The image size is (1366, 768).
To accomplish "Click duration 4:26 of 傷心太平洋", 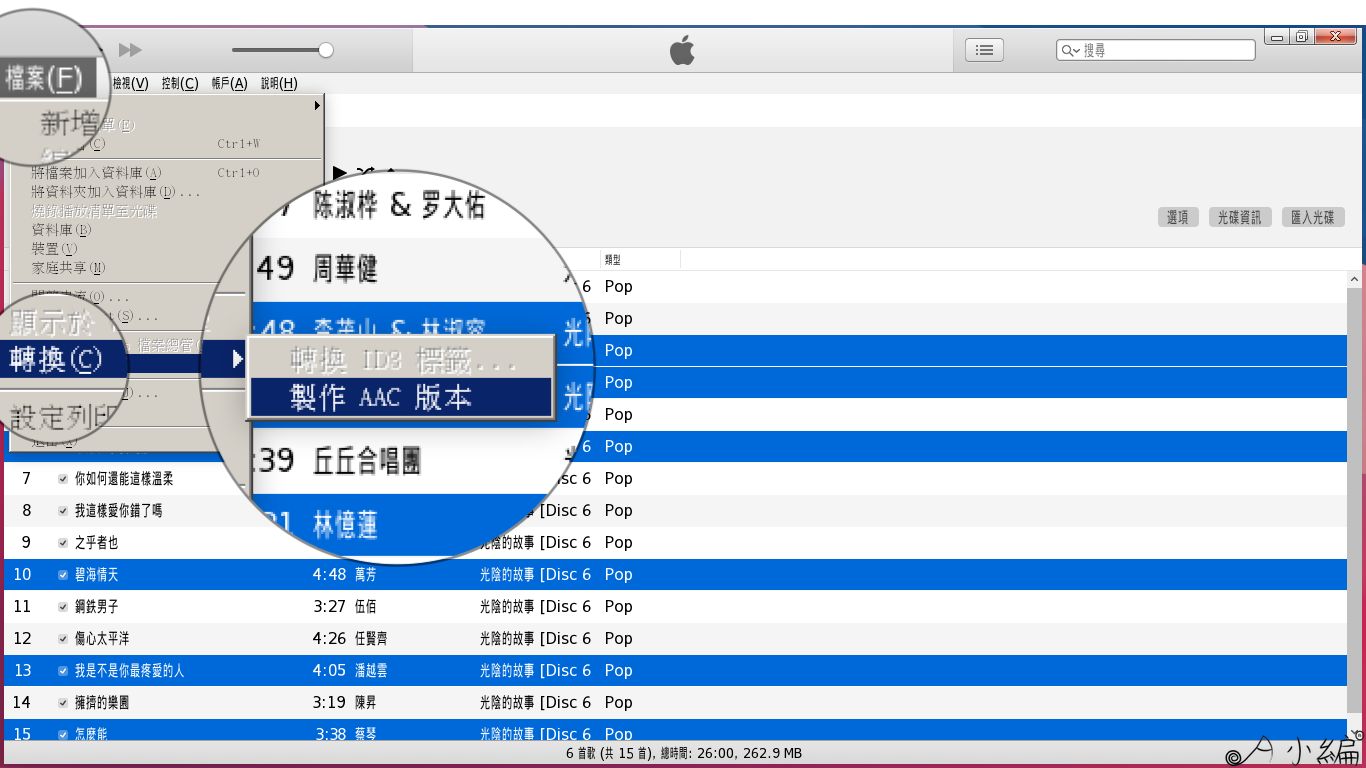I will 329,639.
